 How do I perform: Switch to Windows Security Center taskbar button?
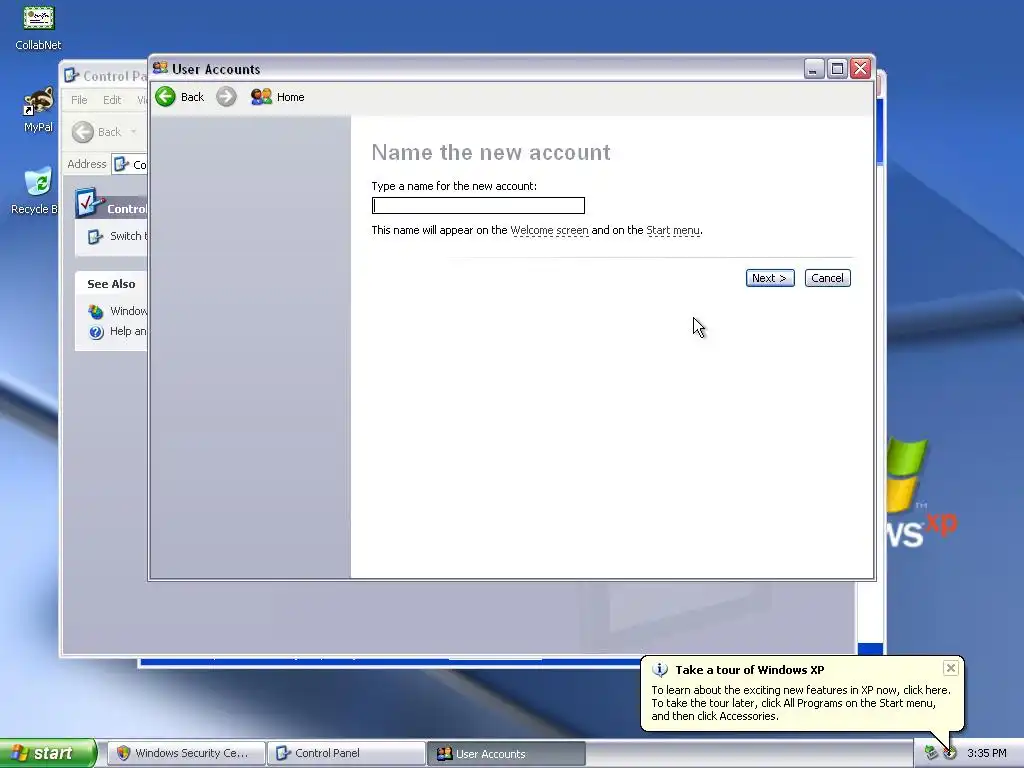pos(186,753)
